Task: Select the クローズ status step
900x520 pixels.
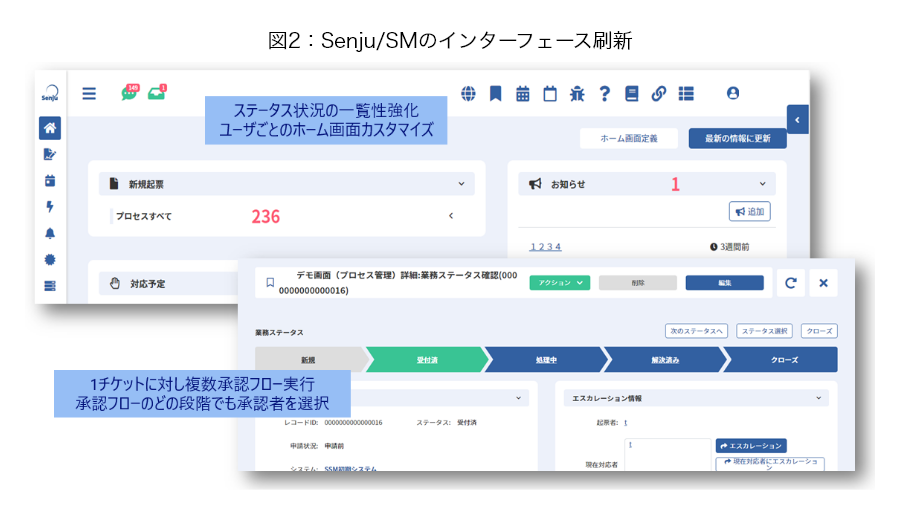Action: (783, 360)
